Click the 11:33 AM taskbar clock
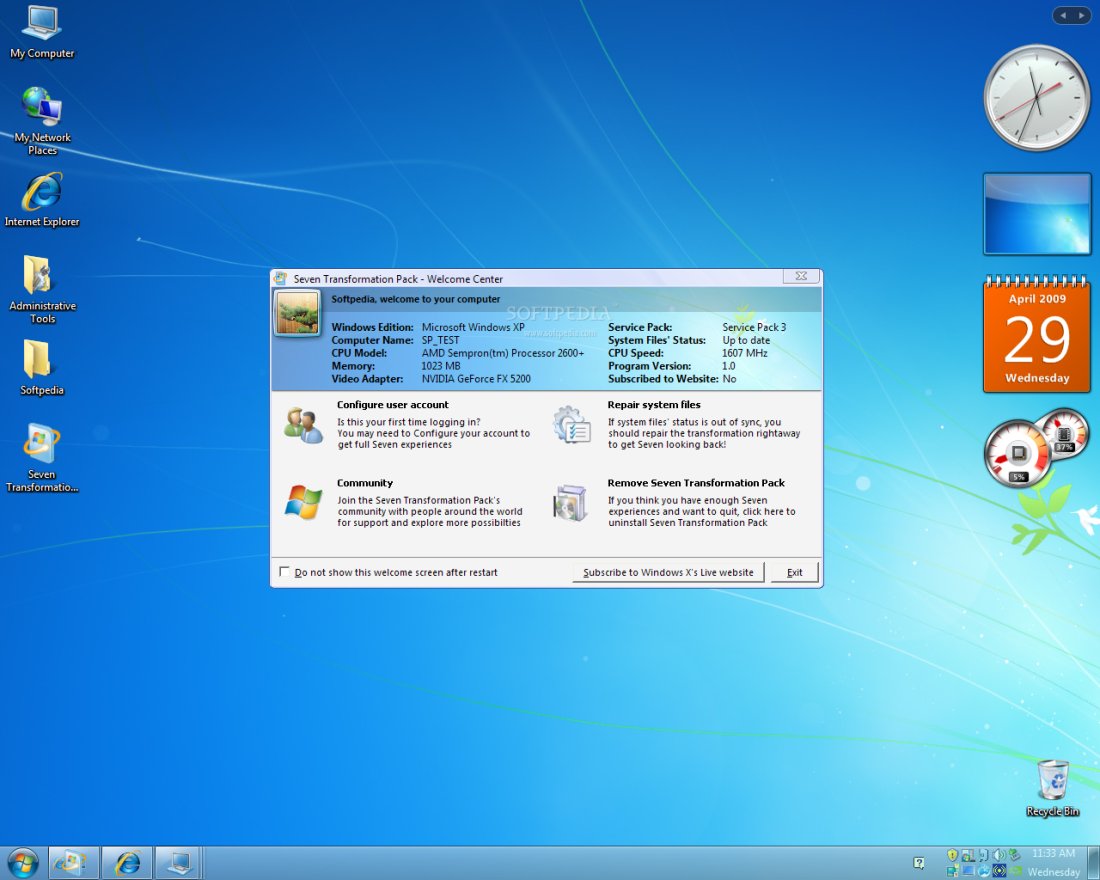1100x880 pixels. [1053, 853]
